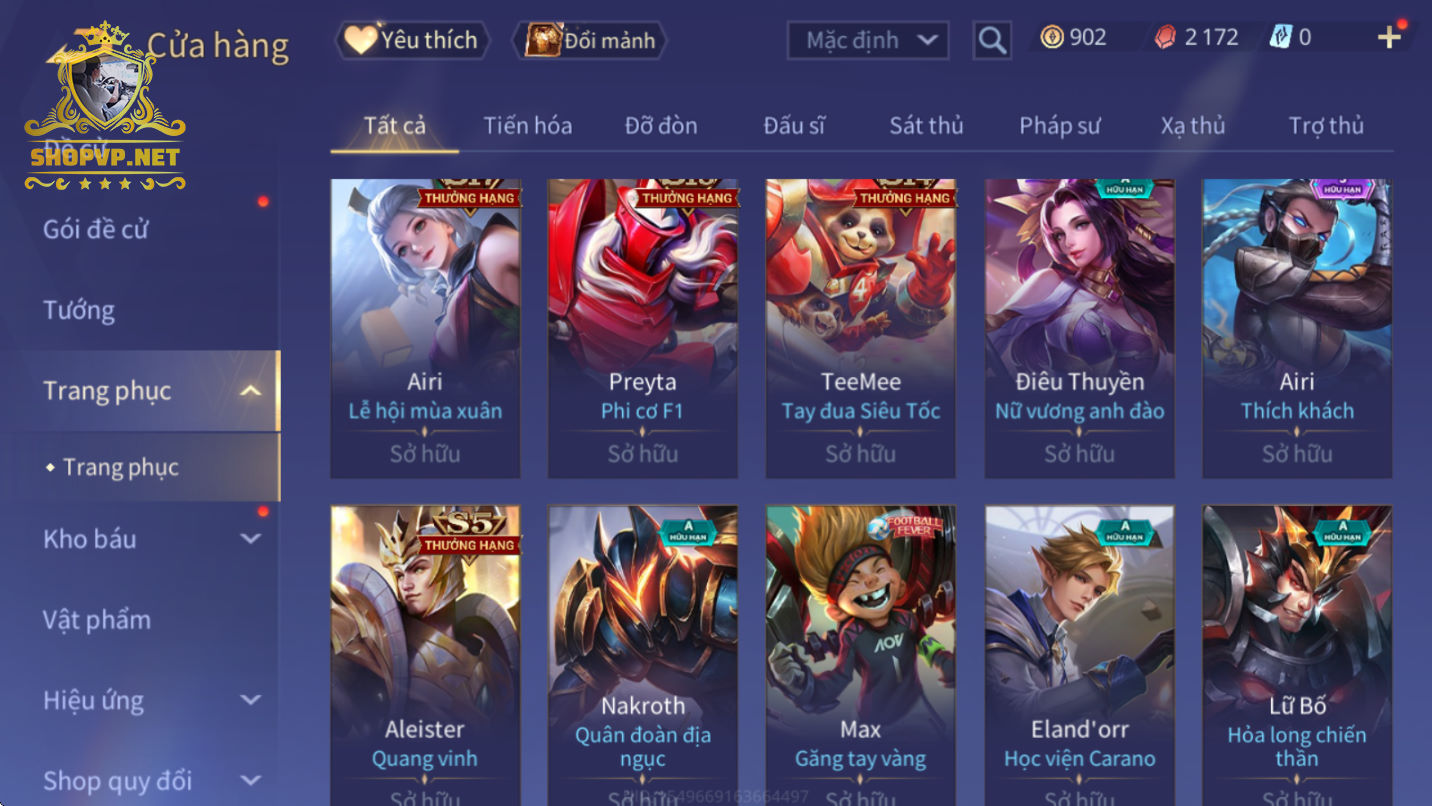
Task: Tap the red gem currency icon
Action: (x=1165, y=37)
